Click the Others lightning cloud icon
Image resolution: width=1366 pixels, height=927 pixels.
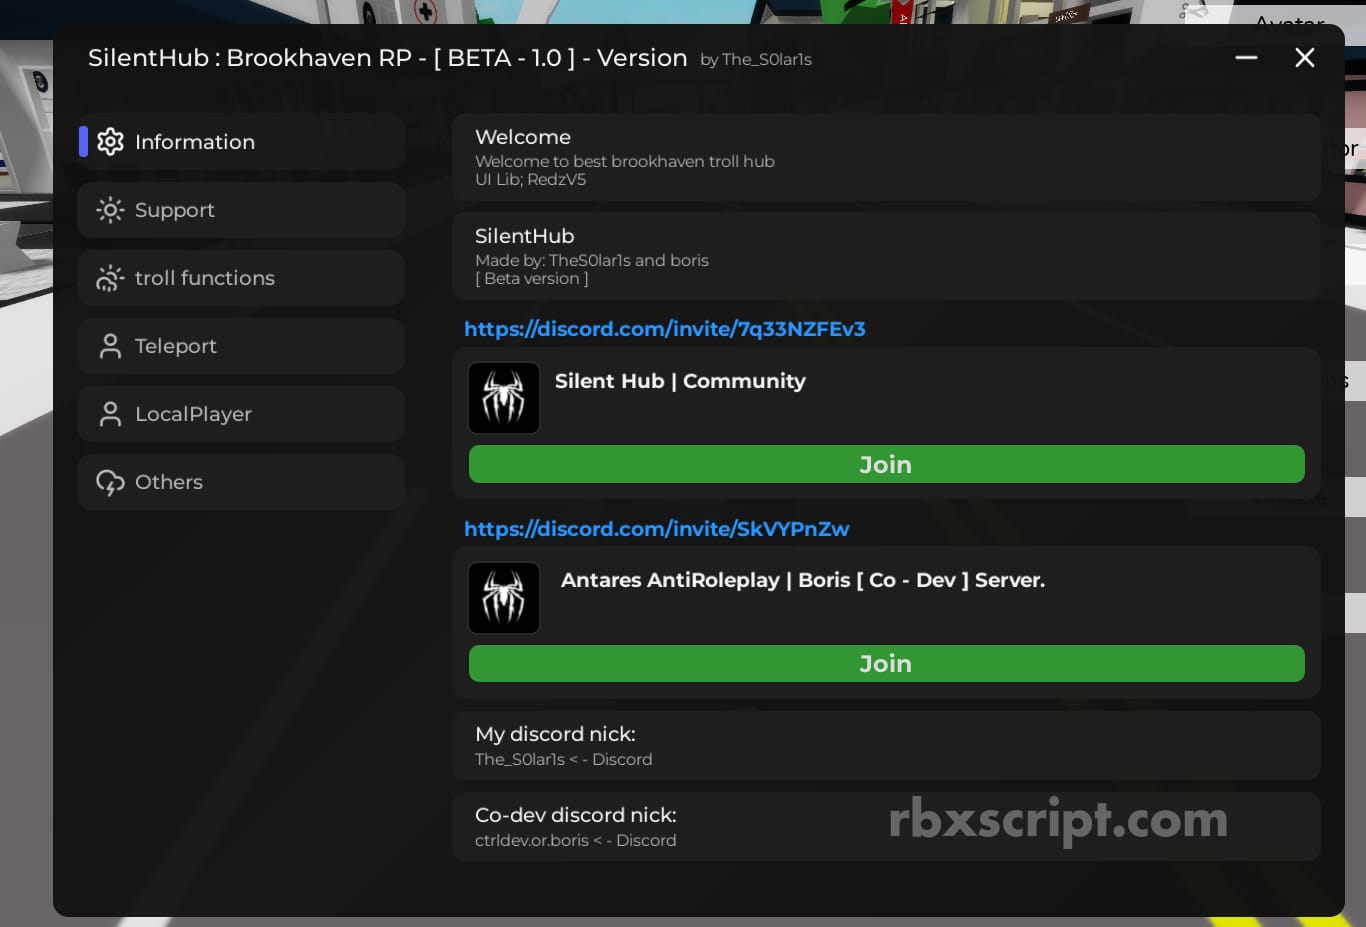coord(110,482)
